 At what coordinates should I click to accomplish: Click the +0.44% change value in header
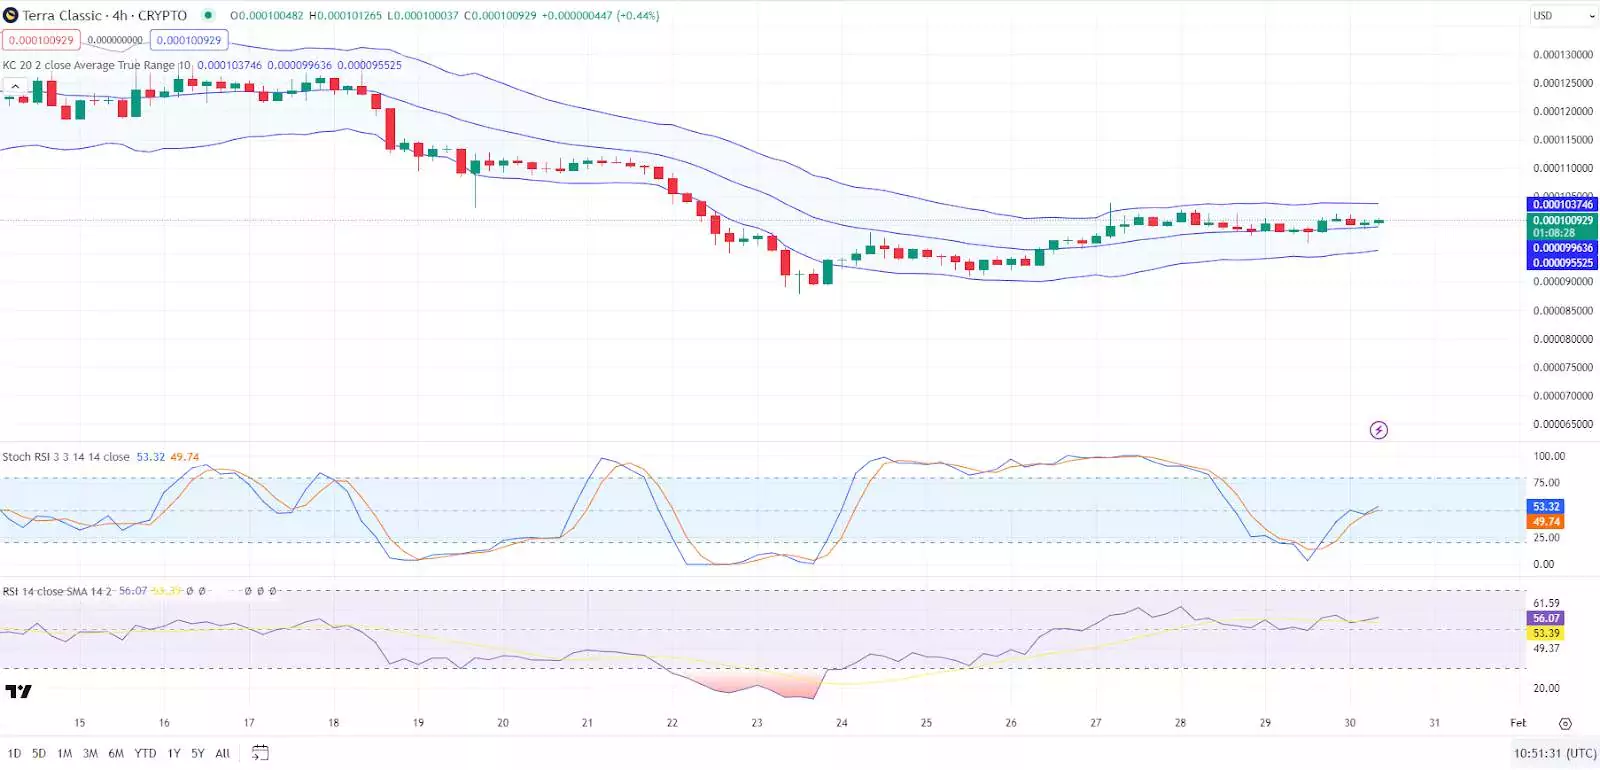click(637, 15)
